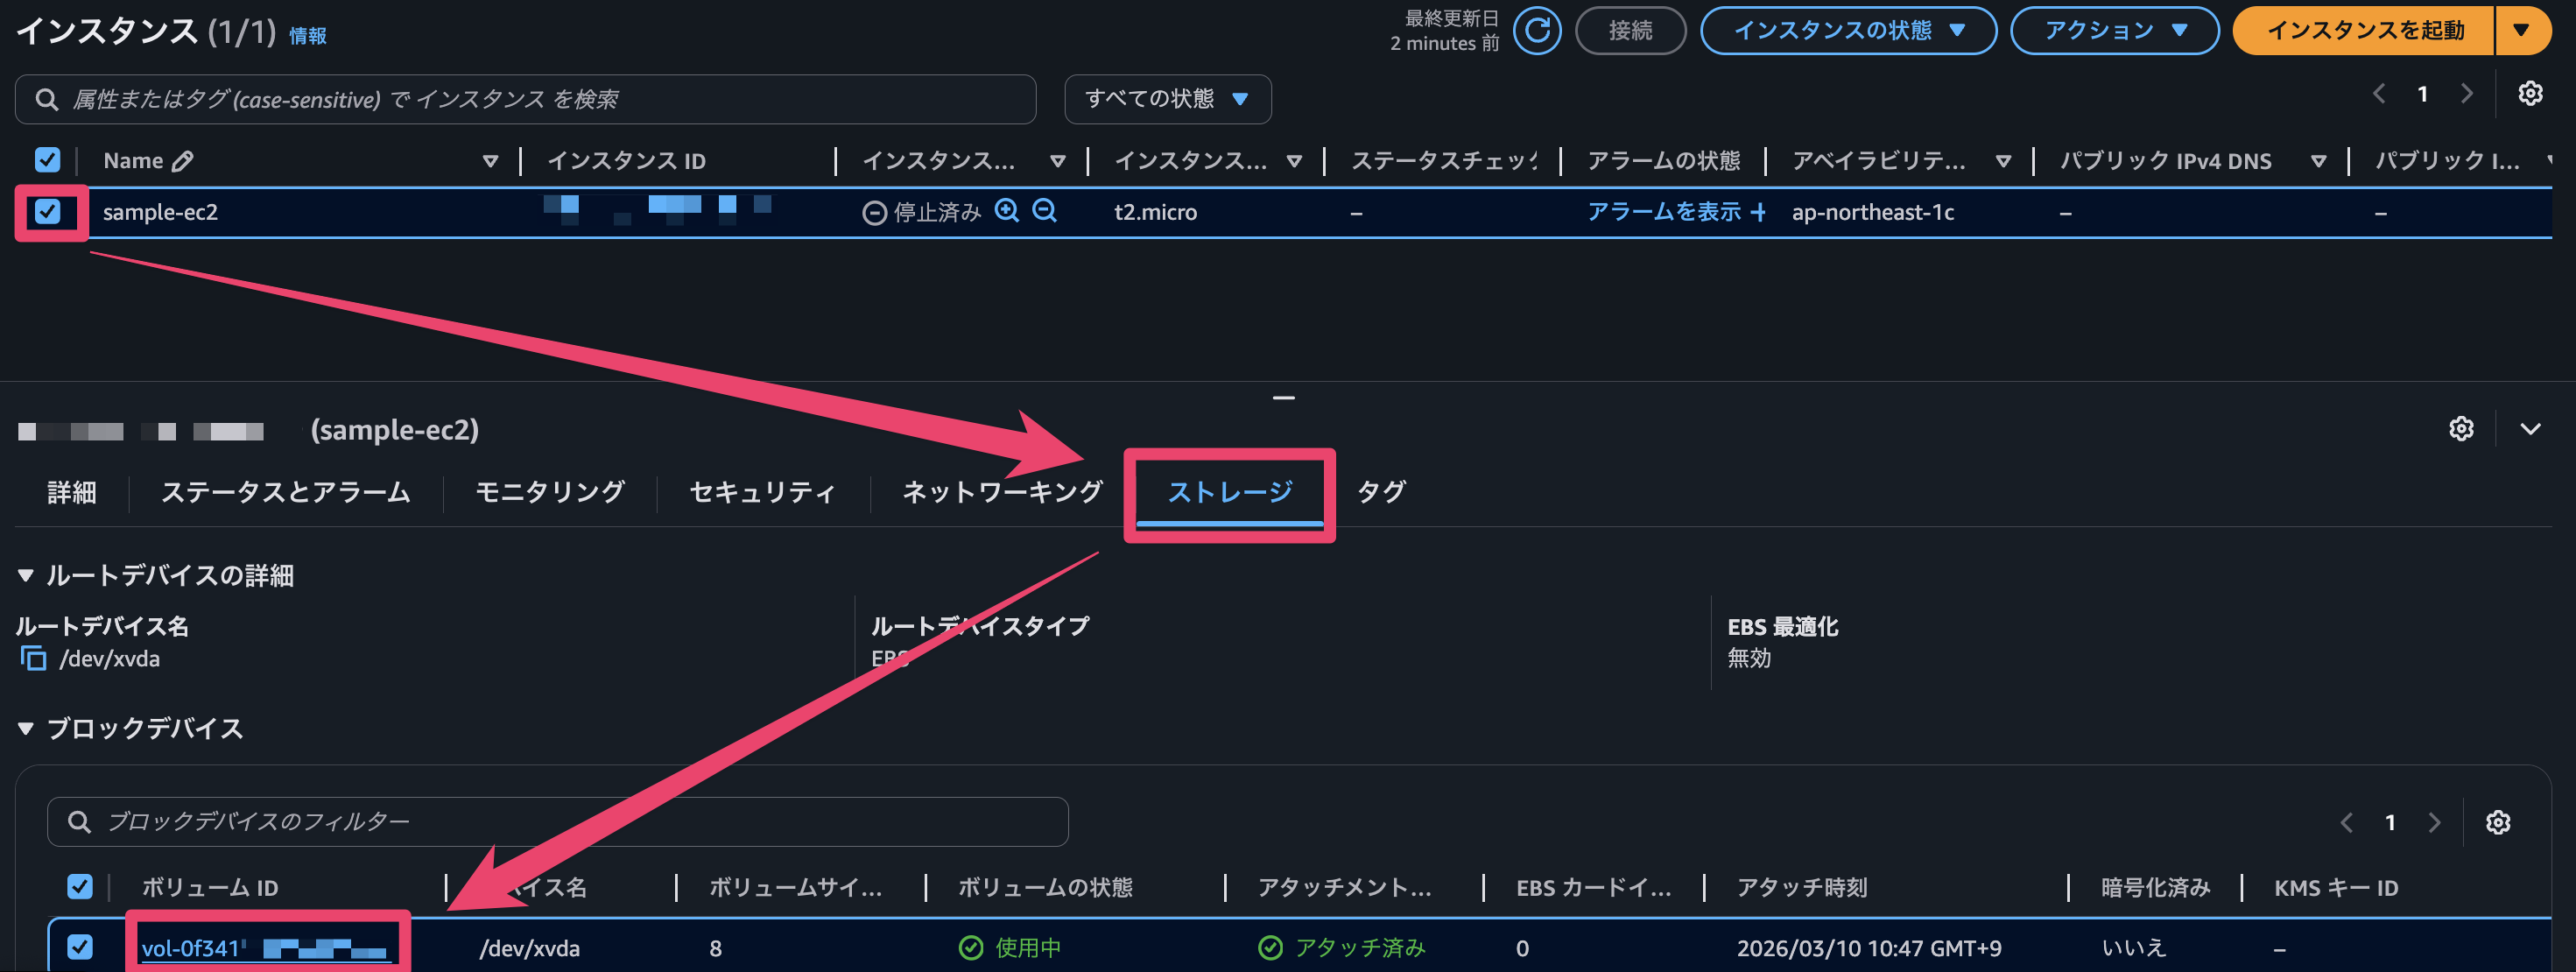
Task: Click the 接続 button
Action: tap(1630, 30)
